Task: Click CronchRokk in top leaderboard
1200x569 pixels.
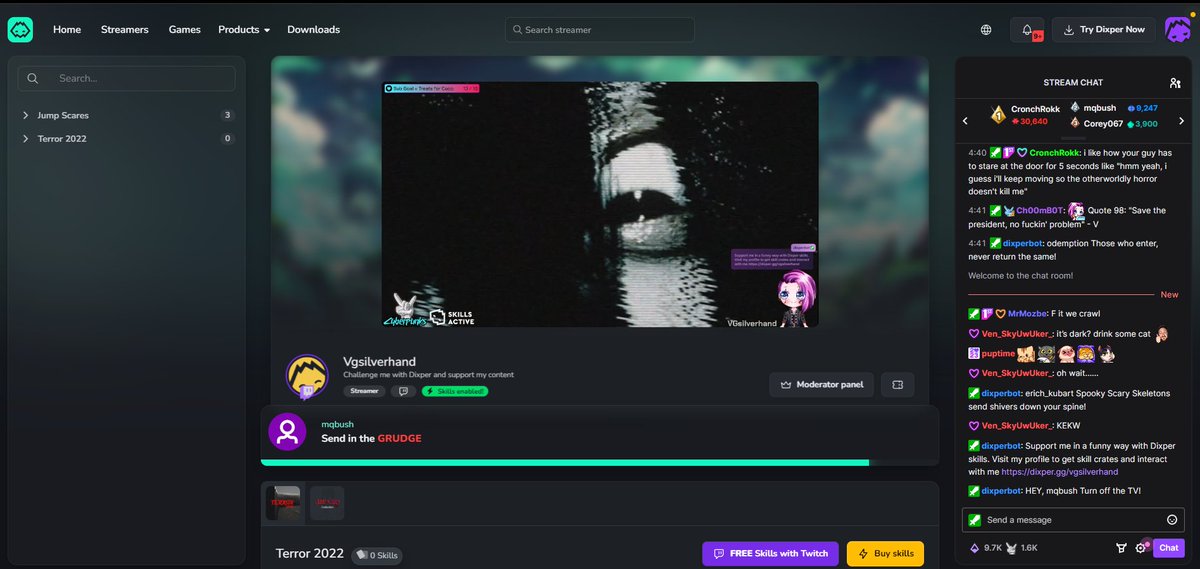Action: 1035,109
